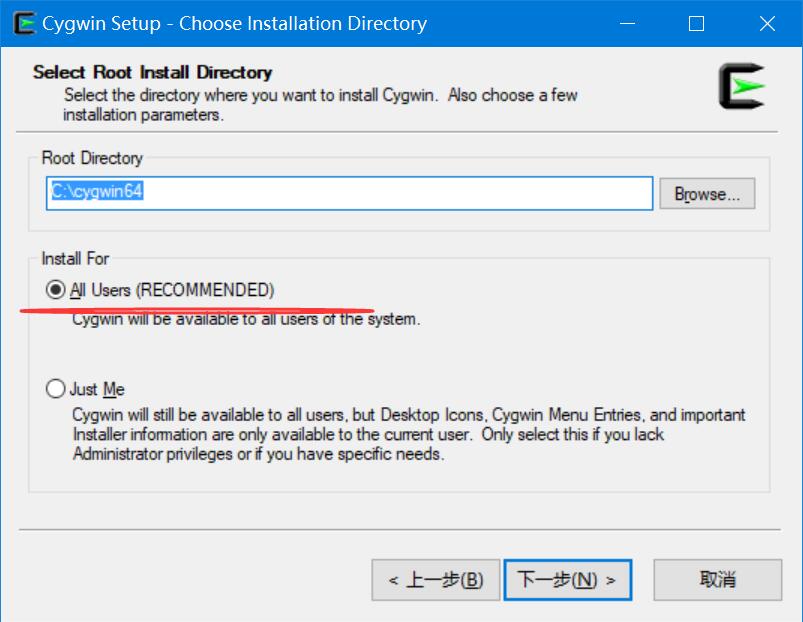Click the 'Administrator privileges' description line
Image resolution: width=803 pixels, height=622 pixels.
pos(259,454)
